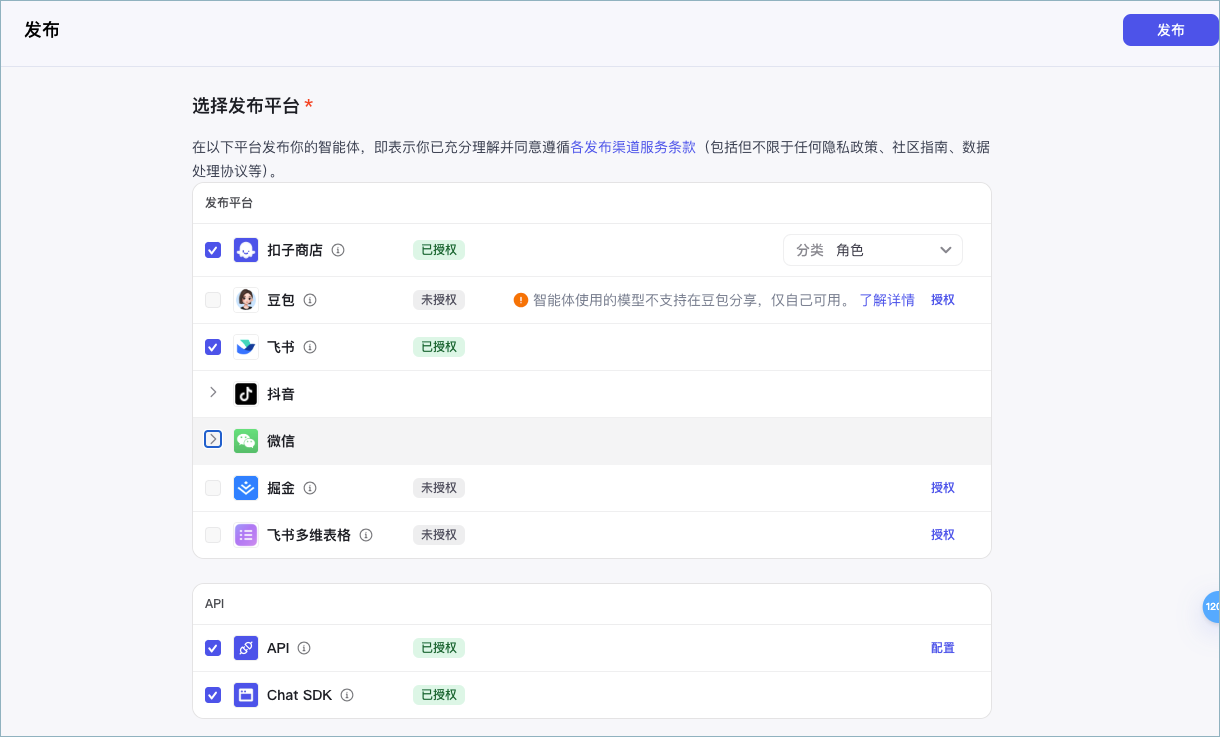Uncheck the 扣子商店 checkbox
Screen dimensions: 1220x737
tap(213, 250)
